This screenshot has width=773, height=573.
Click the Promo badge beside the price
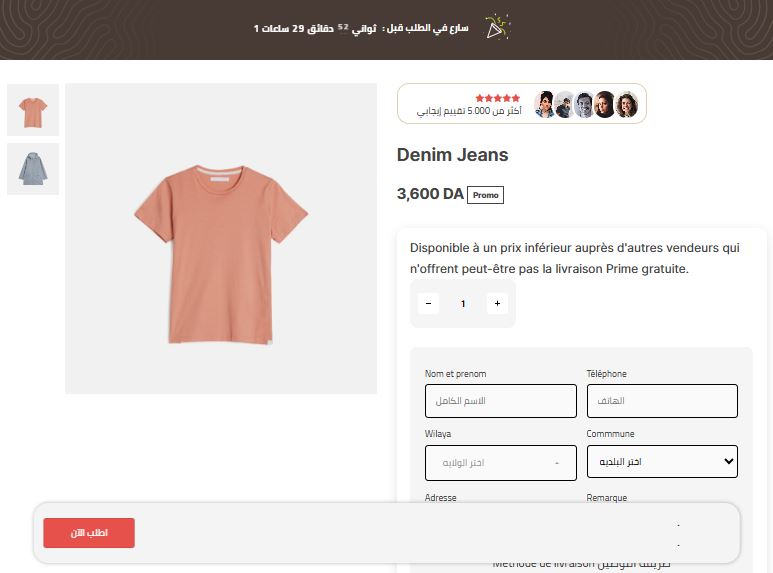[x=486, y=195]
